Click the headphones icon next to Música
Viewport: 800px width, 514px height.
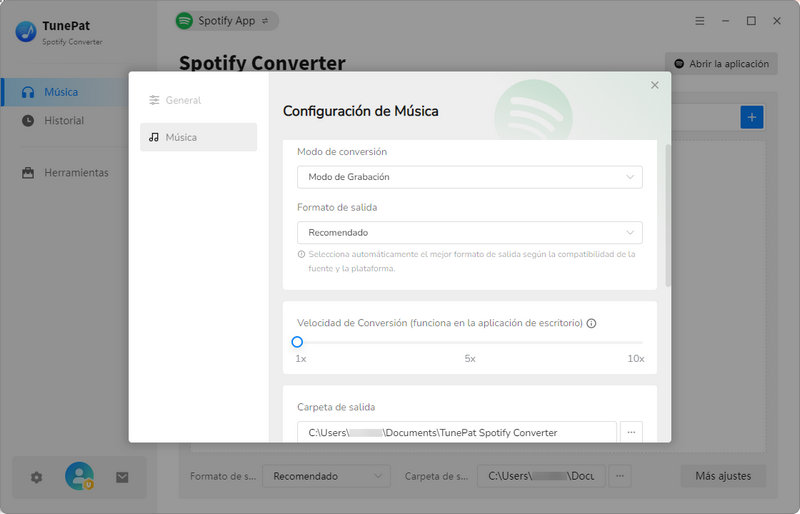28,92
